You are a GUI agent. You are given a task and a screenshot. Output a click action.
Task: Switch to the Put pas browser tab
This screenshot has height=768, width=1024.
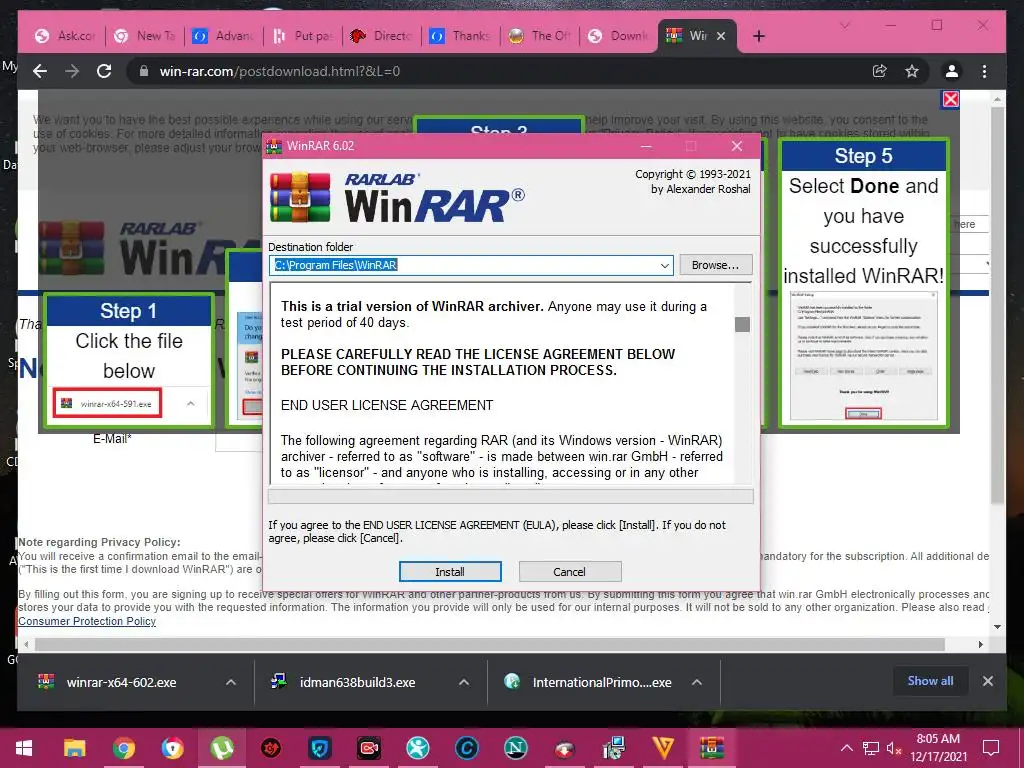[304, 36]
